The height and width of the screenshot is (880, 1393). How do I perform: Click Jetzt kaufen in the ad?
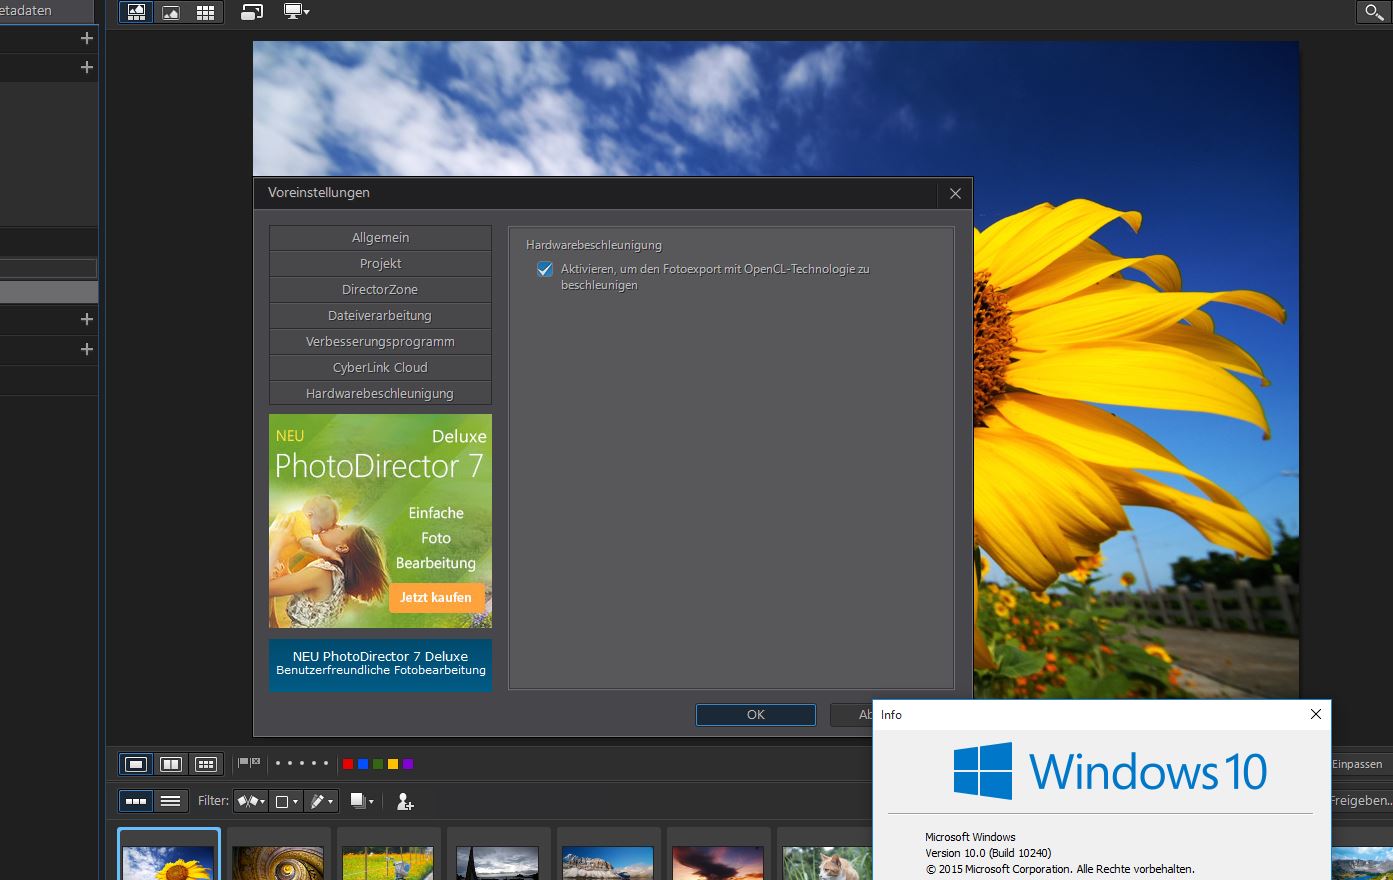(x=436, y=597)
